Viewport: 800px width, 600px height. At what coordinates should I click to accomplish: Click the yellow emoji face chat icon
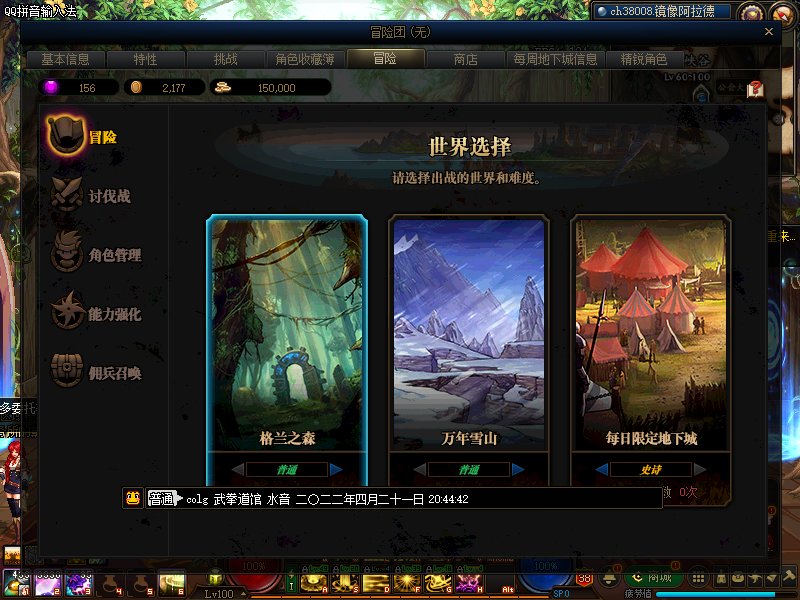click(133, 498)
